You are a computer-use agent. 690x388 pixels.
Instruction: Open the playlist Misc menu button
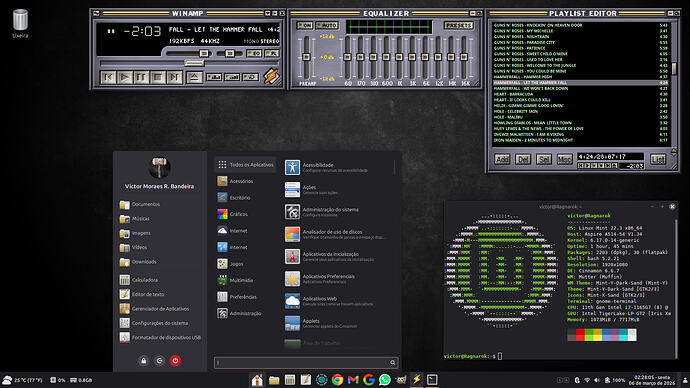pyautogui.click(x=565, y=159)
